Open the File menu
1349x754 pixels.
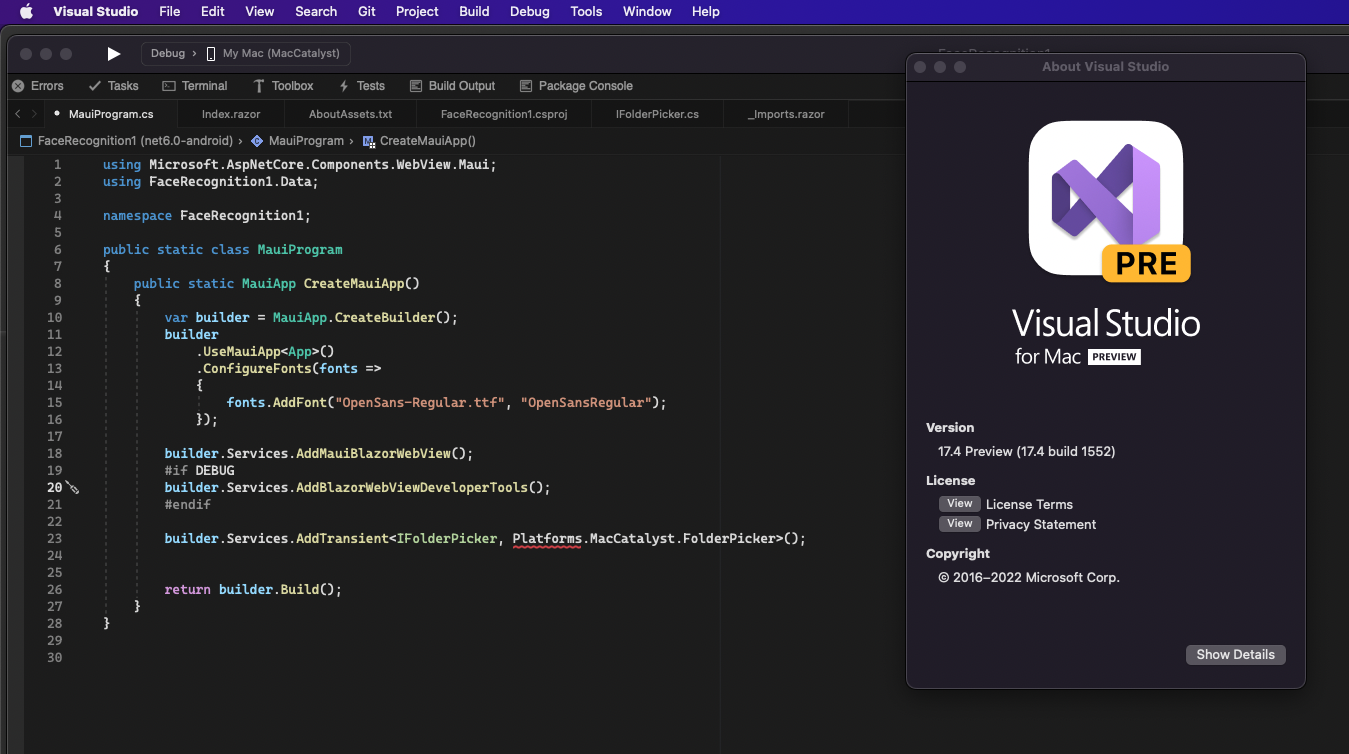[x=170, y=12]
